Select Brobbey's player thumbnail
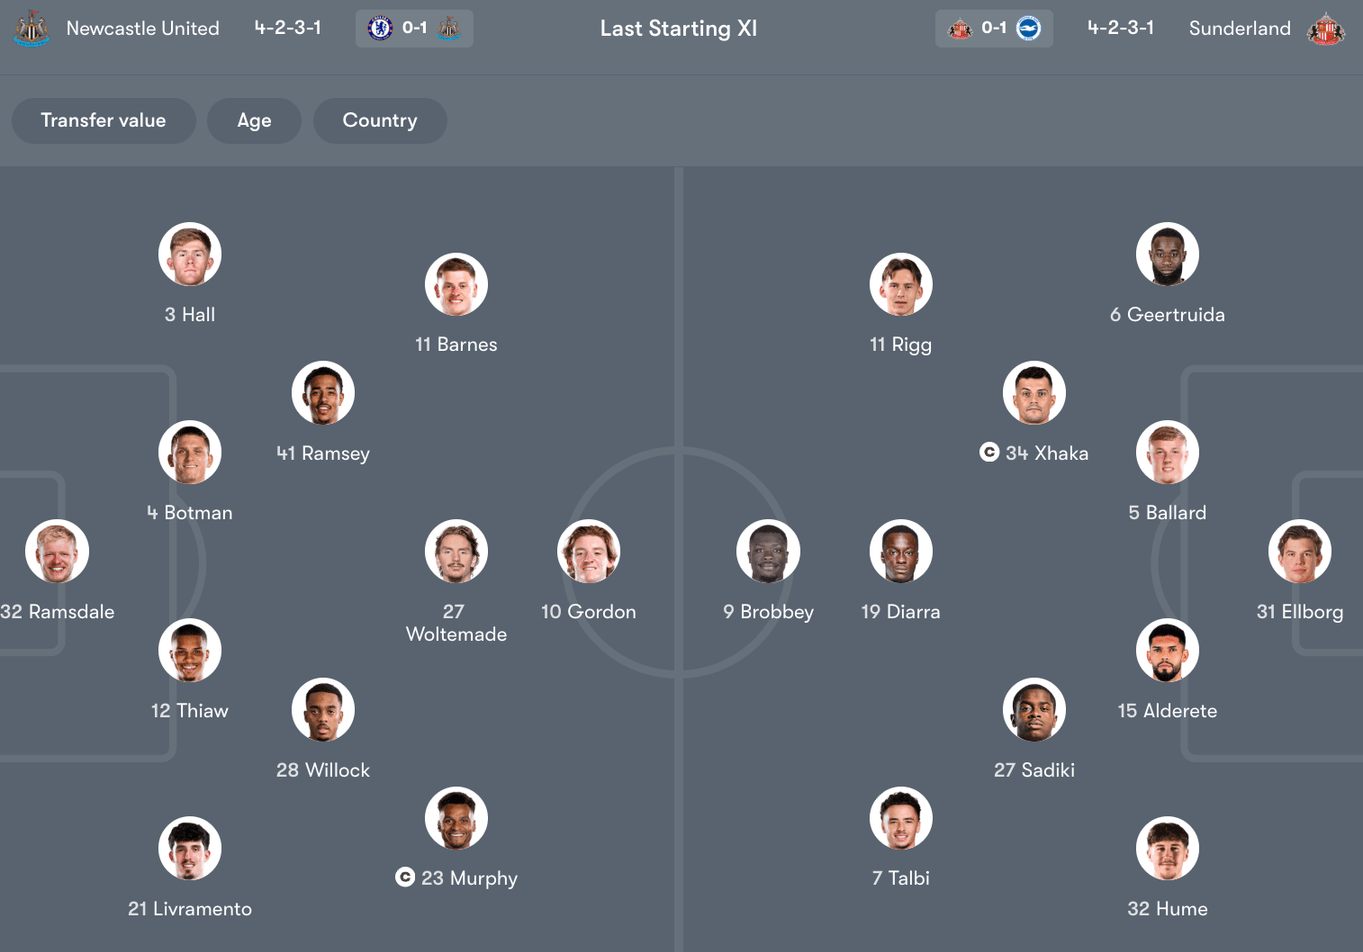 point(768,550)
